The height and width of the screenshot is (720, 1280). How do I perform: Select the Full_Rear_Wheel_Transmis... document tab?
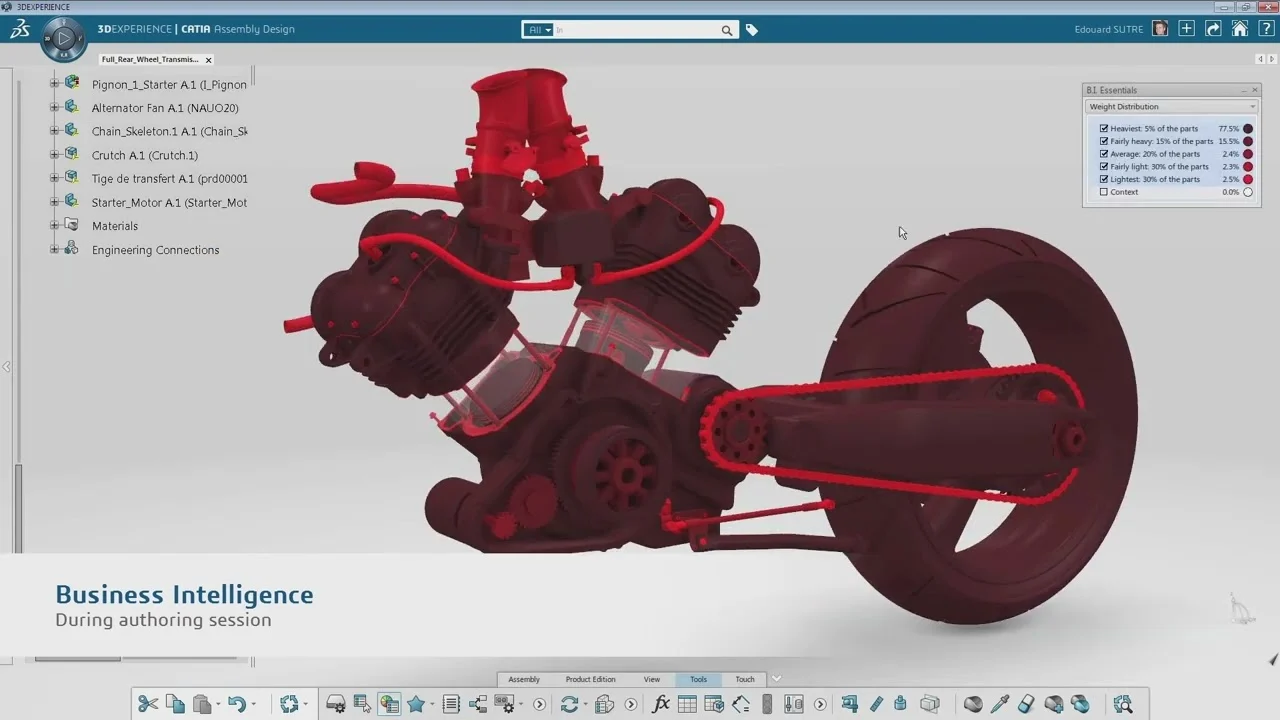150,60
